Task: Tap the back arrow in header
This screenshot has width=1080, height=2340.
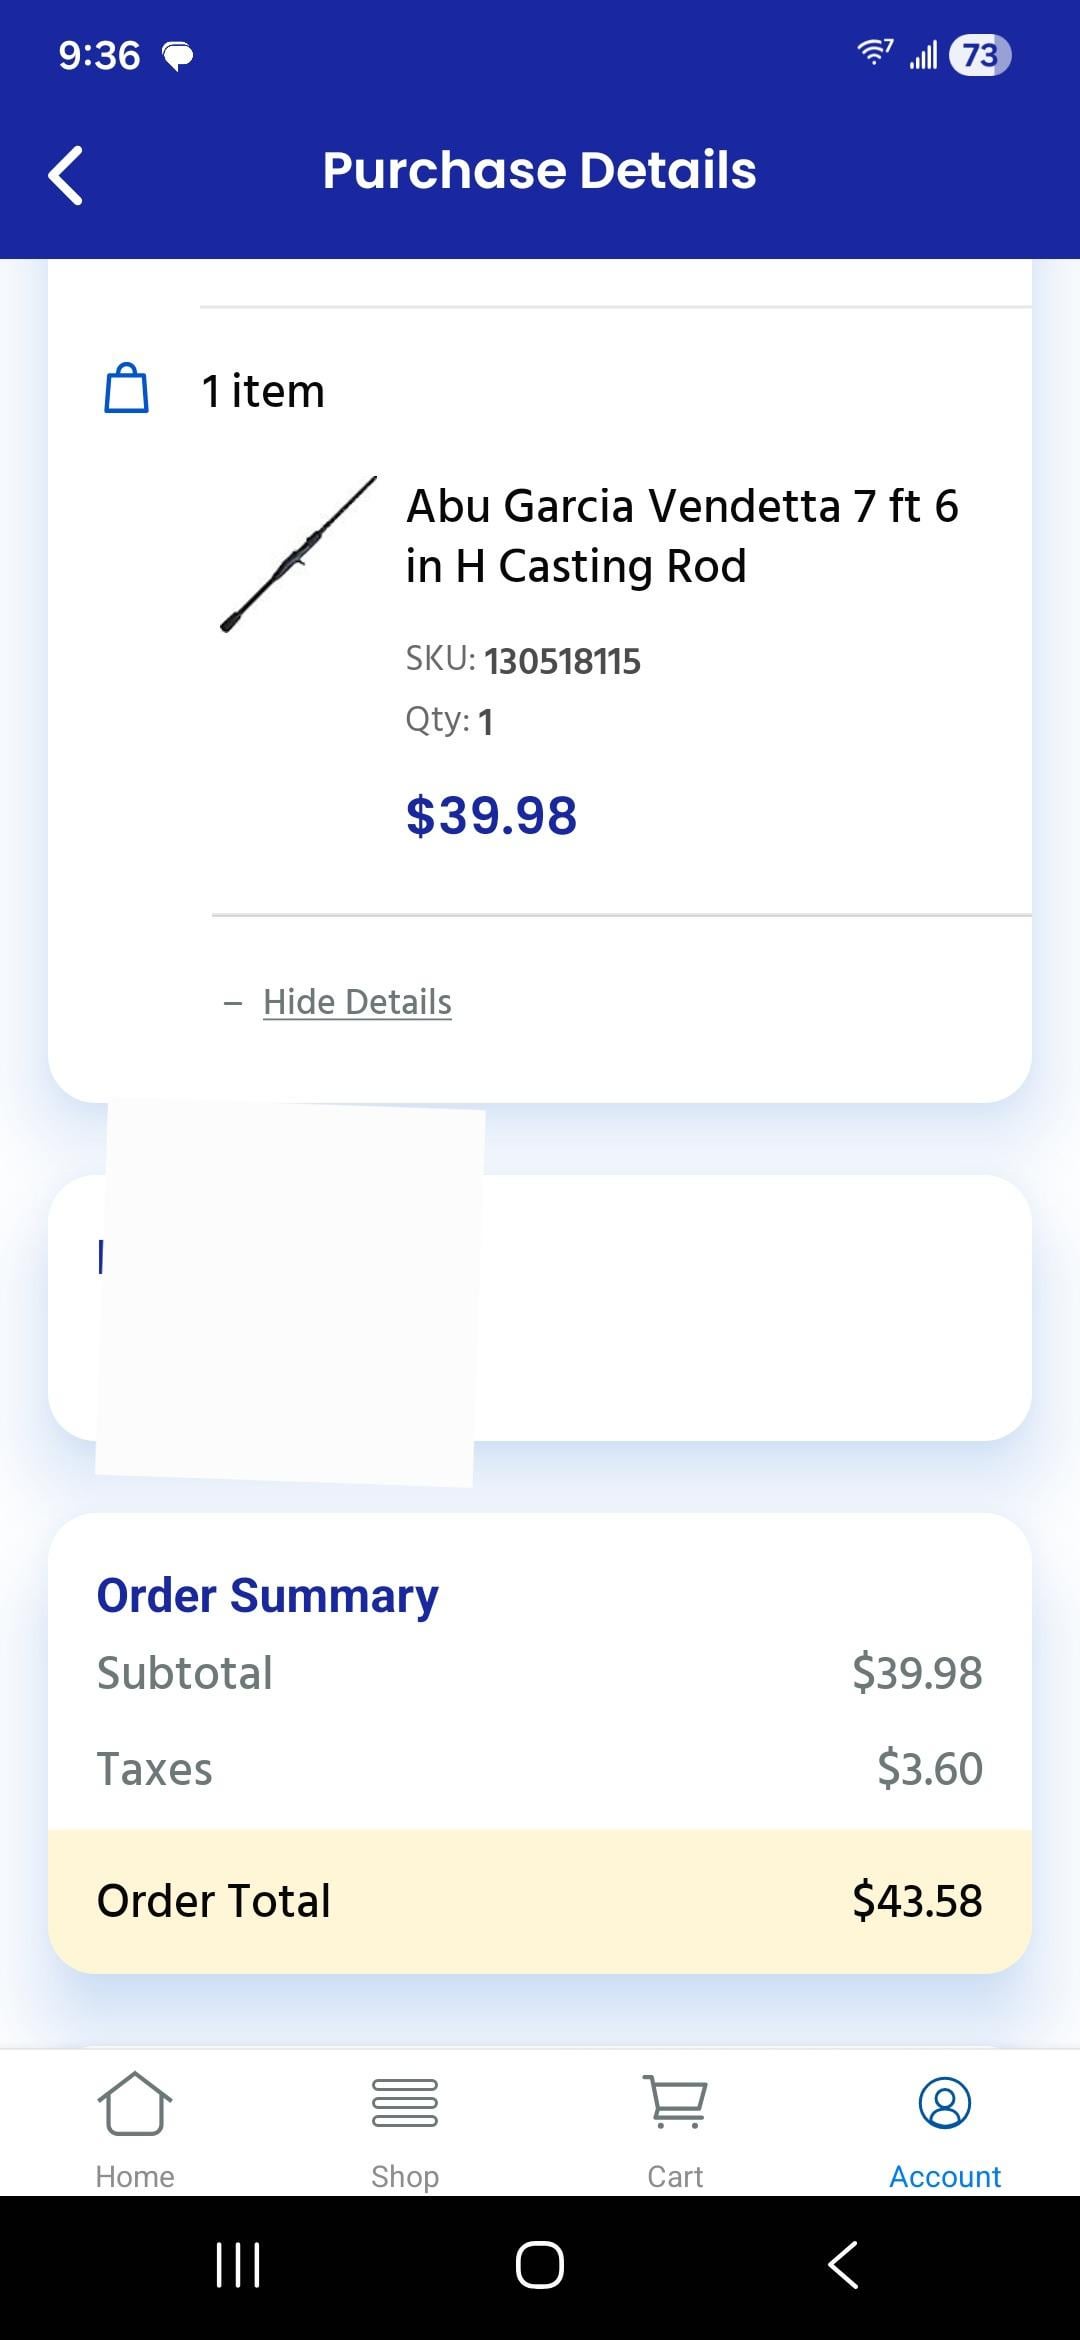Action: click(66, 175)
